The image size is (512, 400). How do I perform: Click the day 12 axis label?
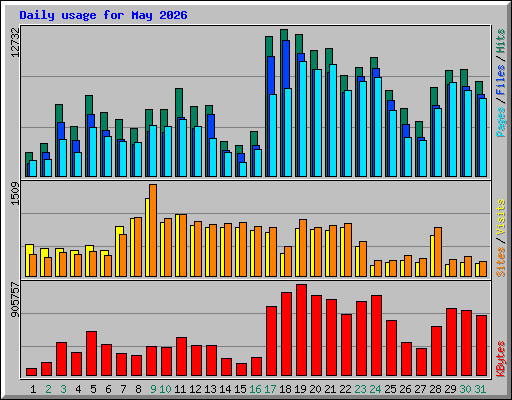coord(195,389)
